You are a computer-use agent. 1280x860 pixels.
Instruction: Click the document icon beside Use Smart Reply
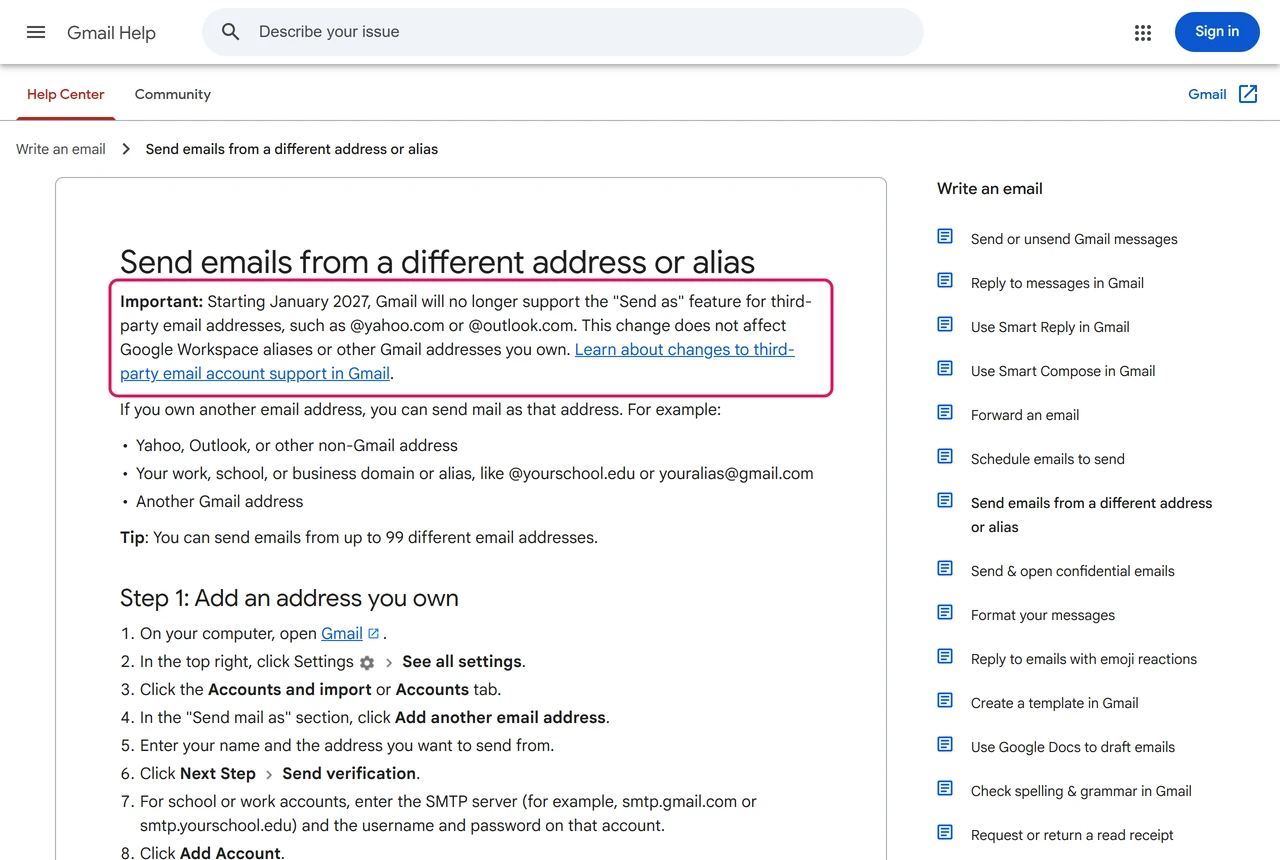(945, 324)
